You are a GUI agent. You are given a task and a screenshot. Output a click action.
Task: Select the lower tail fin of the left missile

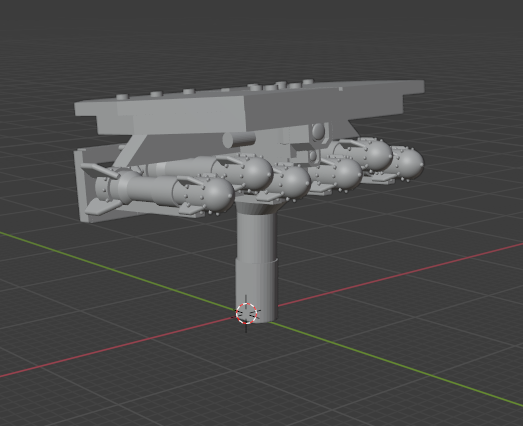pyautogui.click(x=98, y=207)
